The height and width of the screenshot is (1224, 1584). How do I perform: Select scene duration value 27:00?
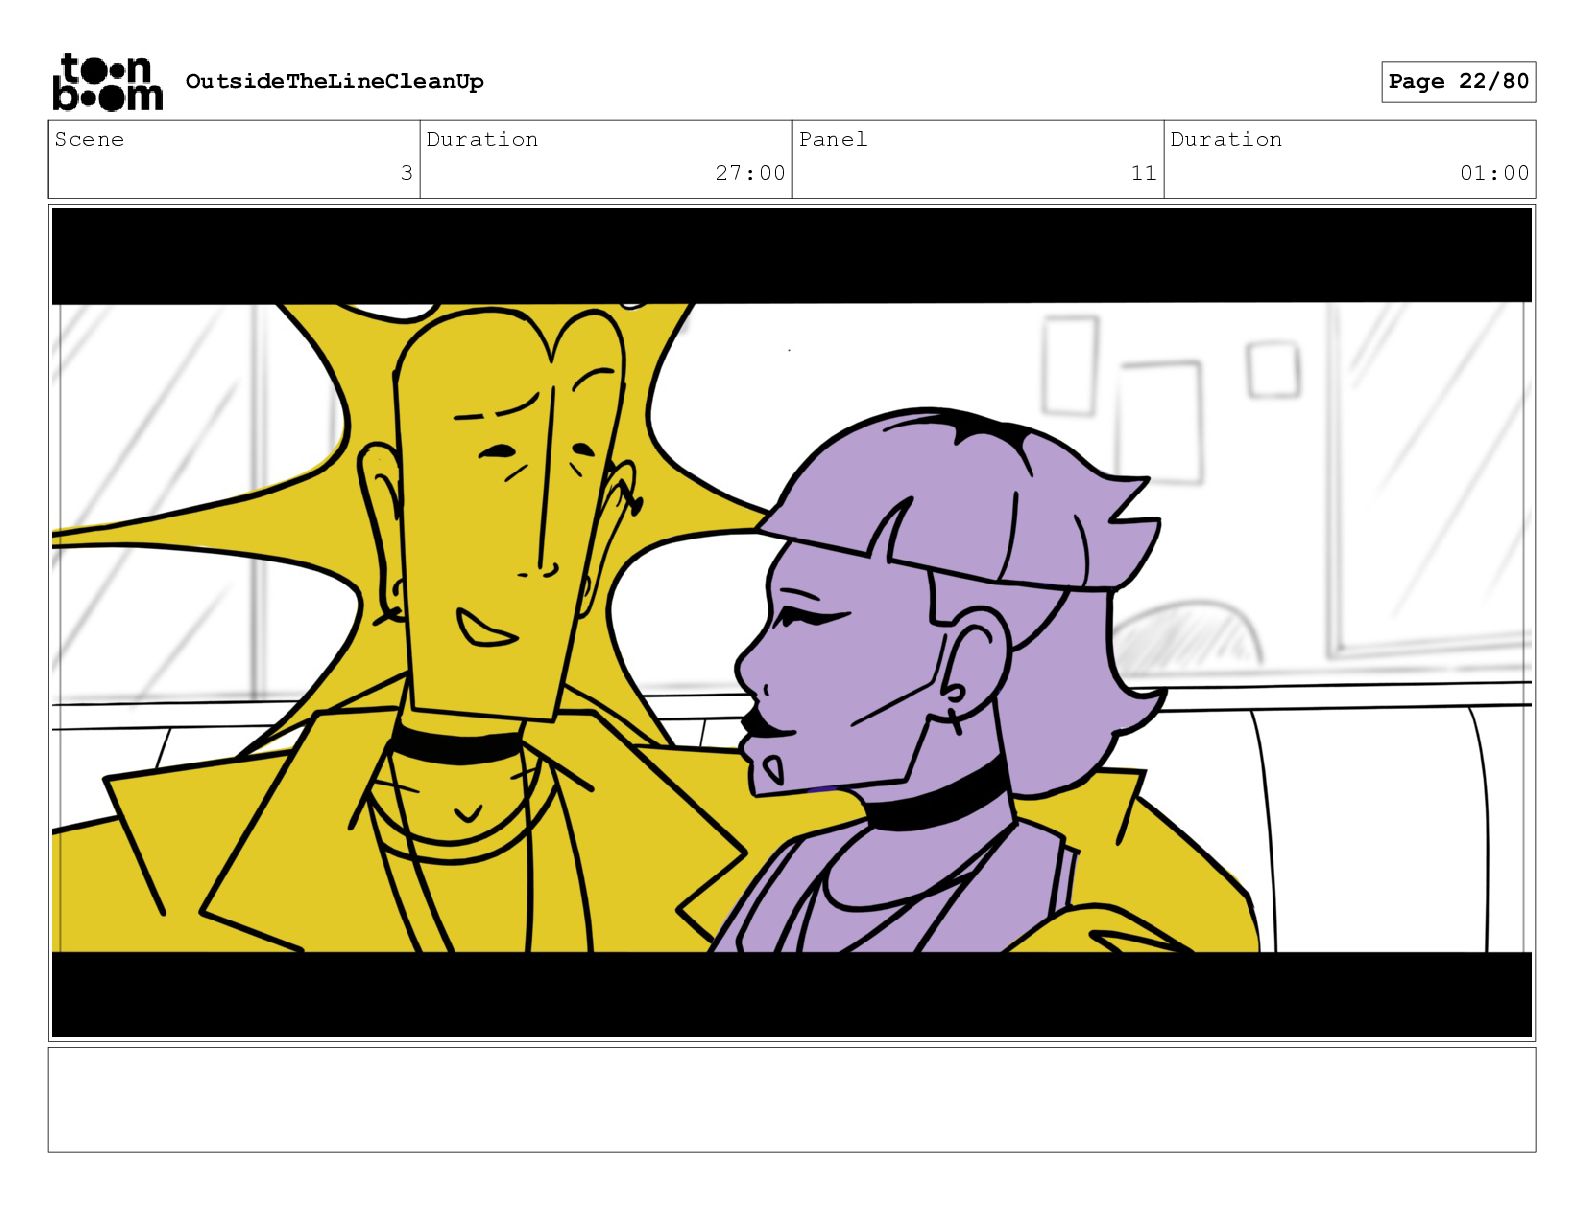(x=750, y=173)
